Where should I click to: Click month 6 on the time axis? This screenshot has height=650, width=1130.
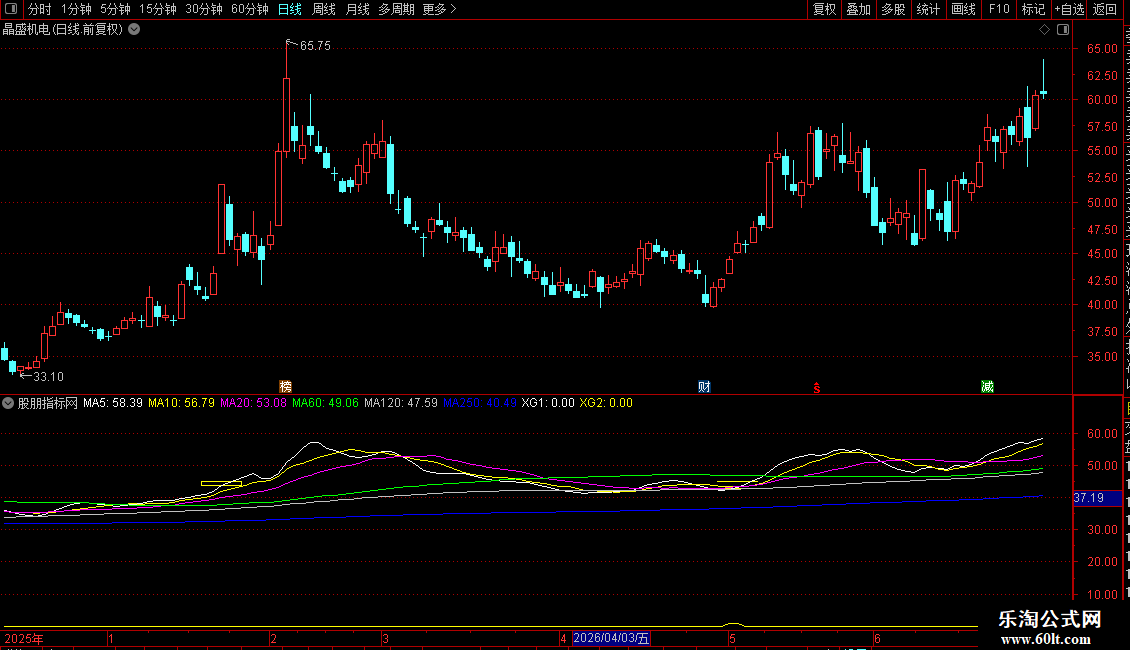point(877,638)
